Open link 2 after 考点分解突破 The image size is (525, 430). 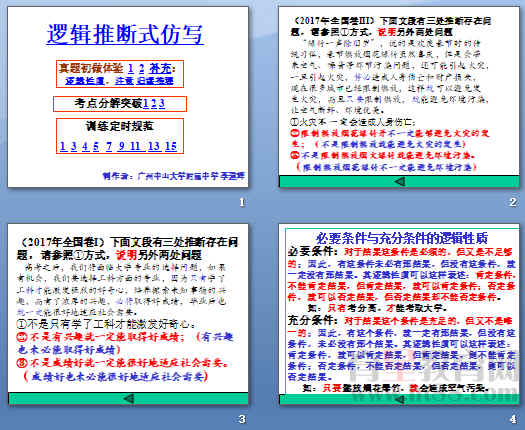(x=154, y=104)
